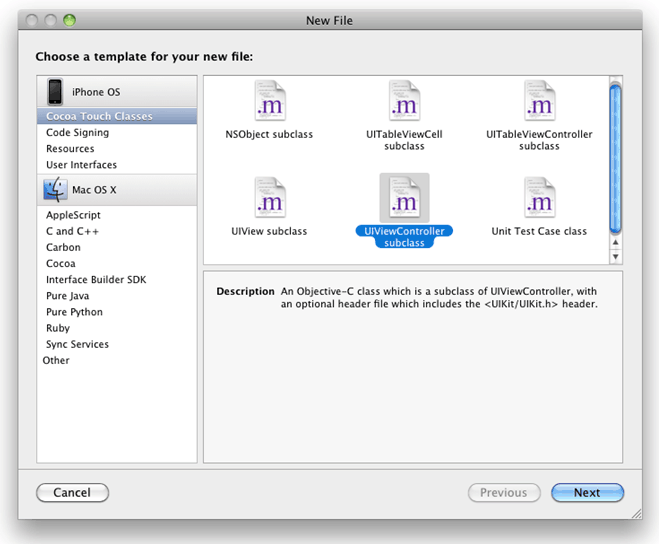Viewport: 661px width, 544px height.
Task: Open the Sync Services category
Action: click(x=117, y=344)
